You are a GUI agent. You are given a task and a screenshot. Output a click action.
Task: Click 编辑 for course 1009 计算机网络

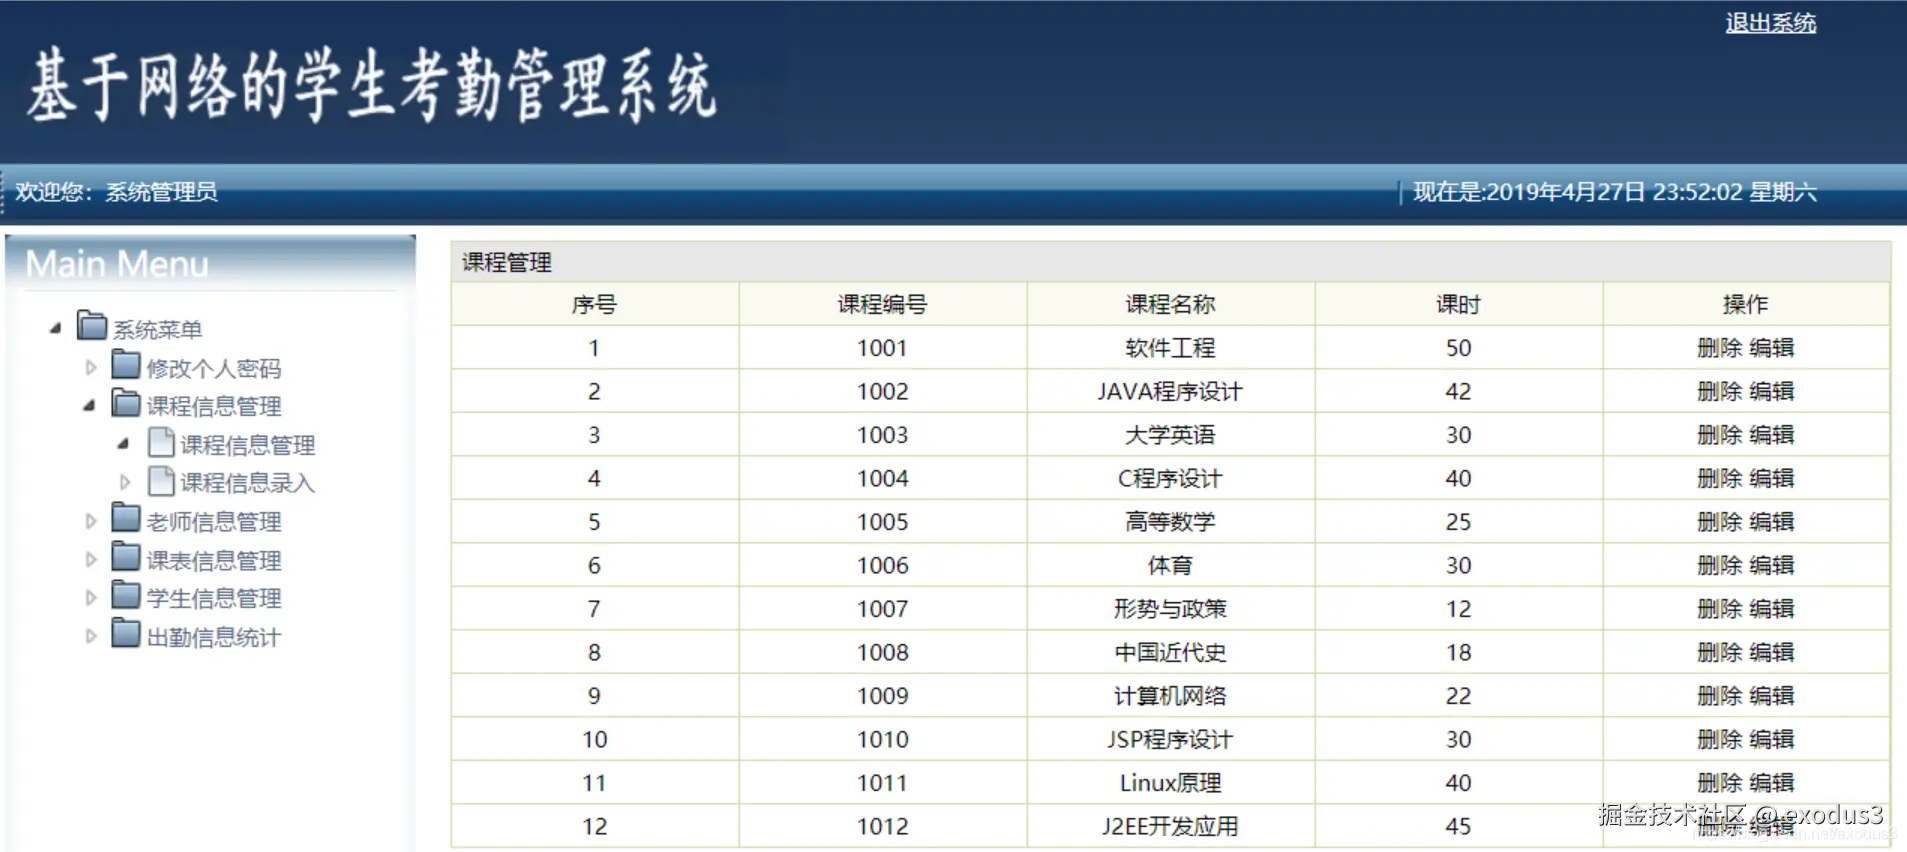1772,695
